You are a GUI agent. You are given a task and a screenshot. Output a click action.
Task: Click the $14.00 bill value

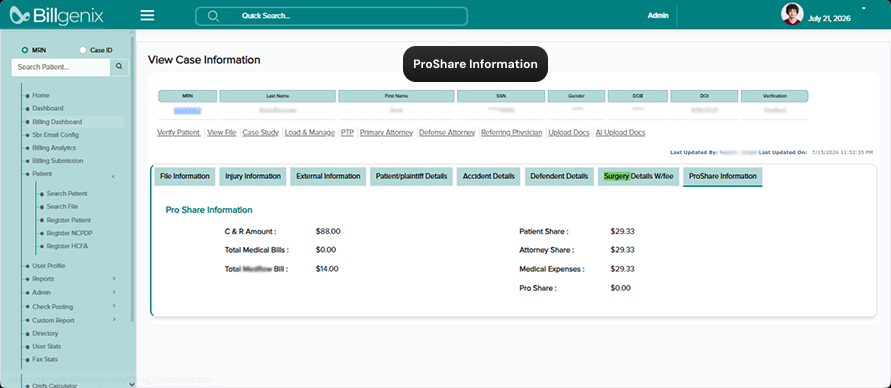[327, 269]
